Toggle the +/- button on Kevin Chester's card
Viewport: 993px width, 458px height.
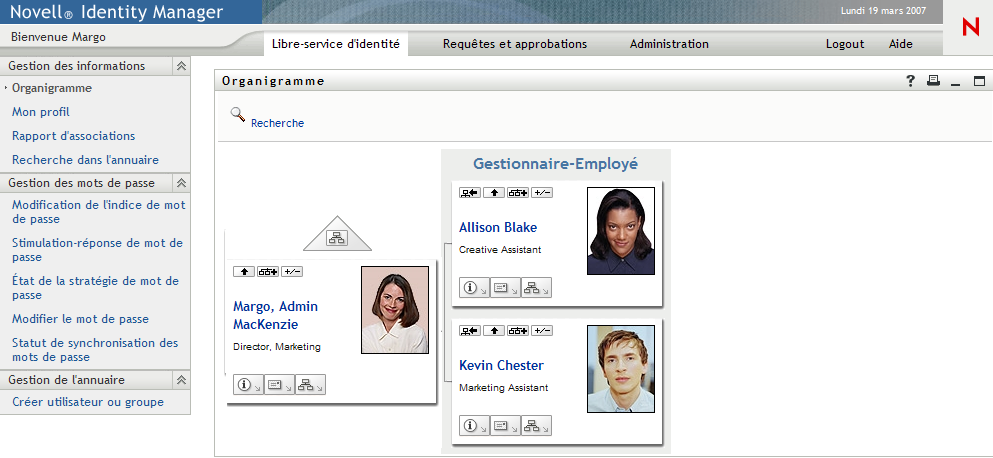543,330
